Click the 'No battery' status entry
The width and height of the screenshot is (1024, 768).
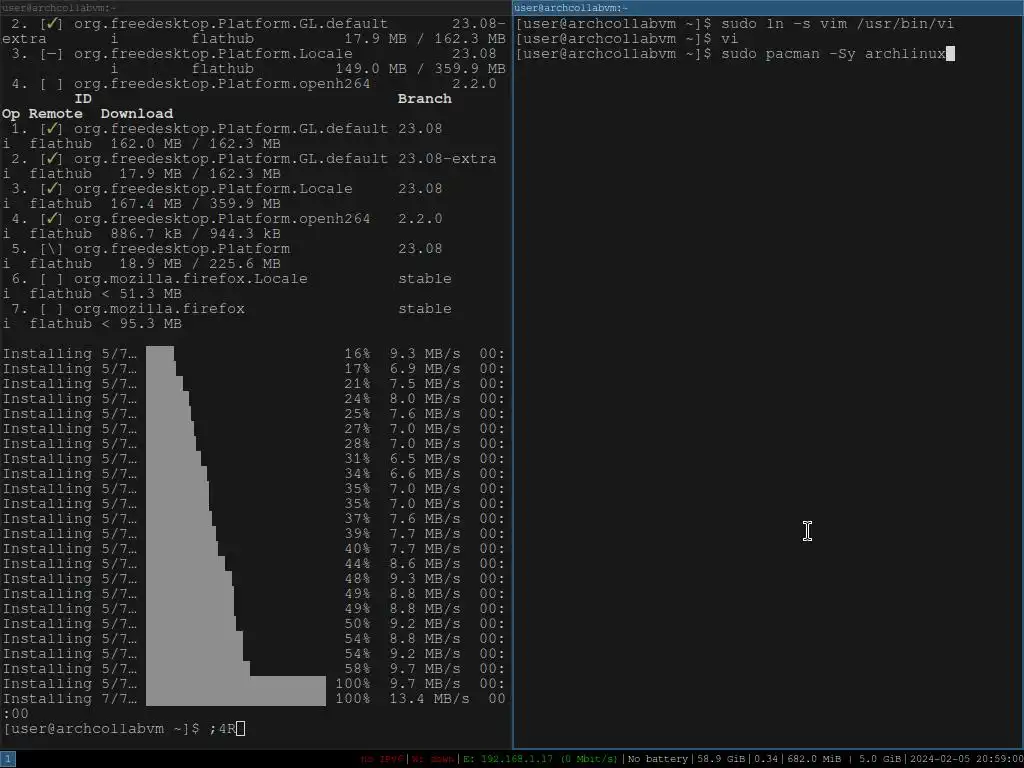658,760
